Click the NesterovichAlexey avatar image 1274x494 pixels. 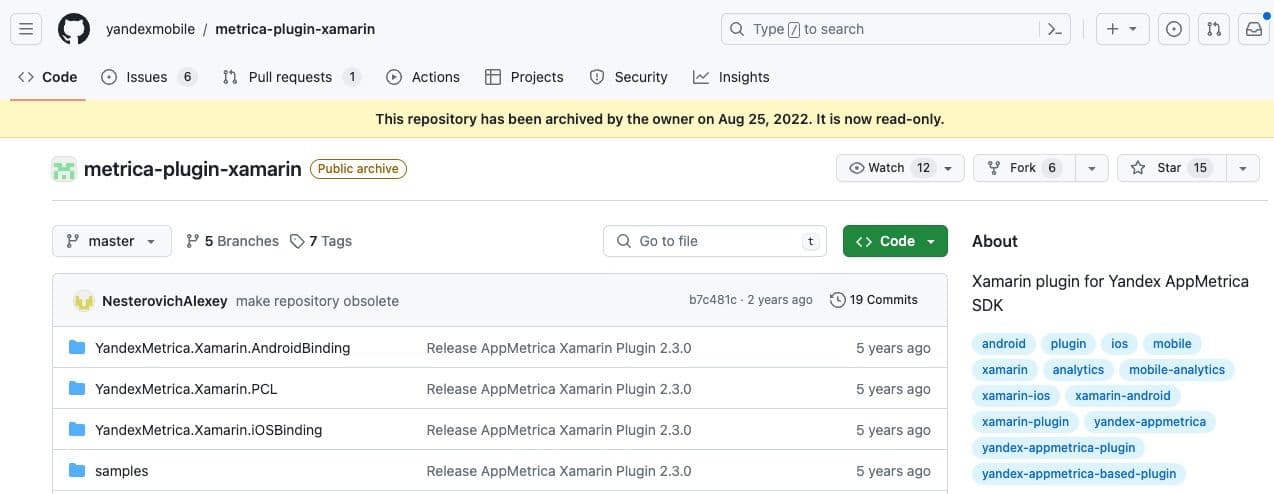click(x=84, y=301)
